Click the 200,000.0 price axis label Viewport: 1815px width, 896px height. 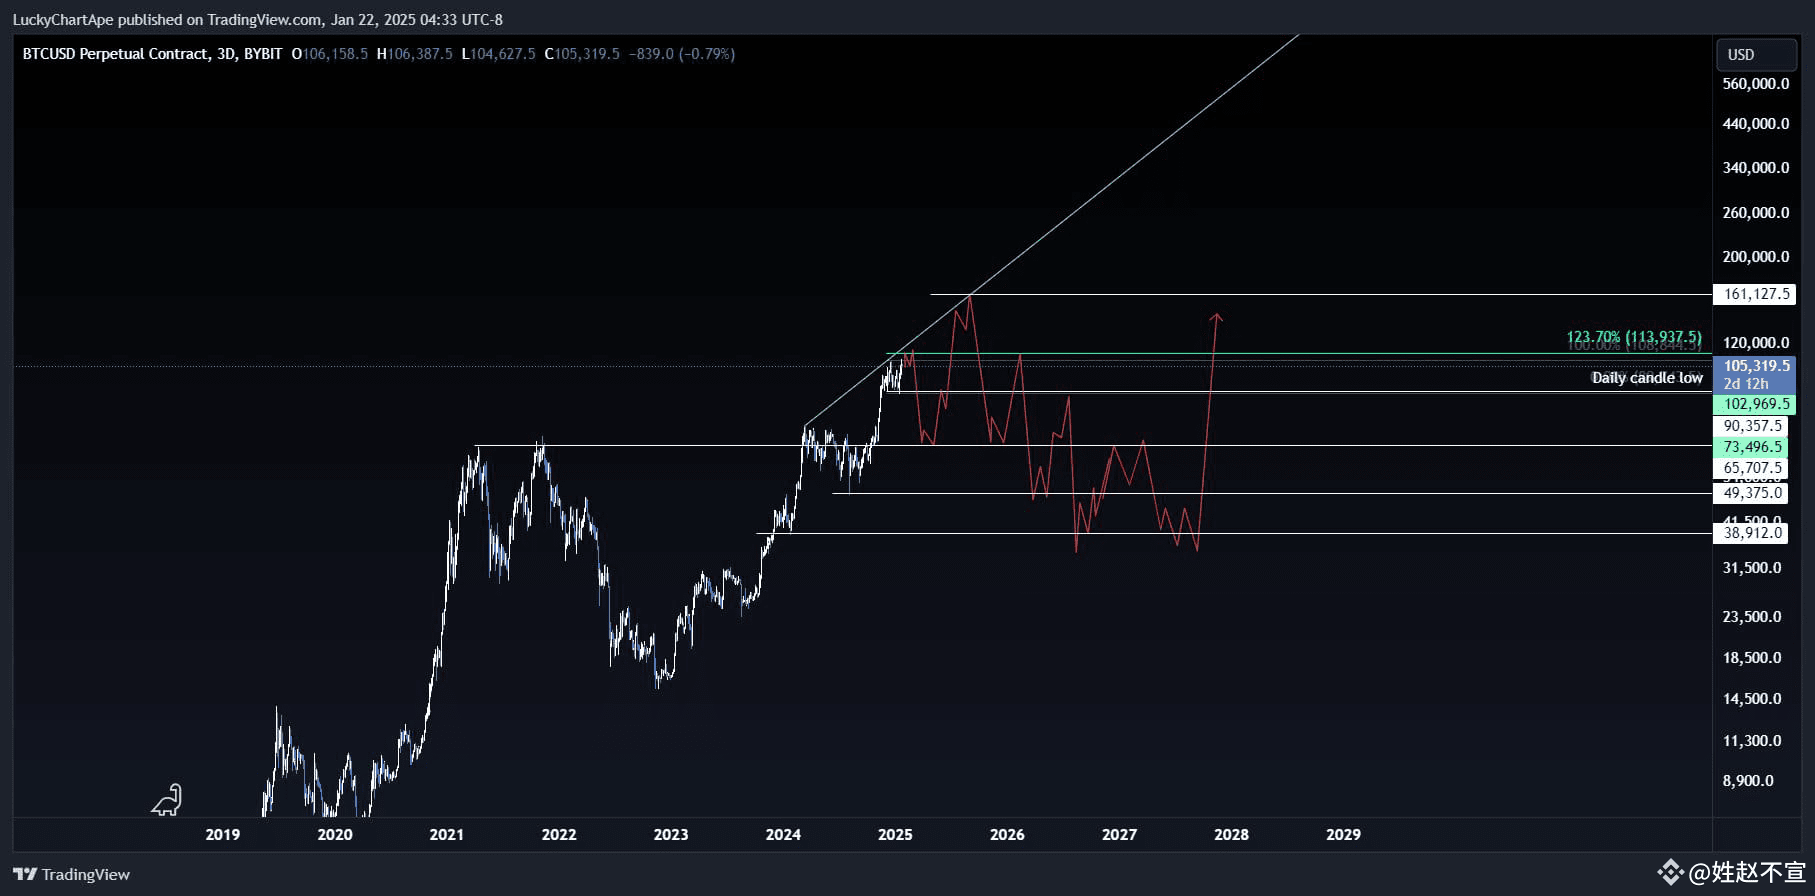1756,257
